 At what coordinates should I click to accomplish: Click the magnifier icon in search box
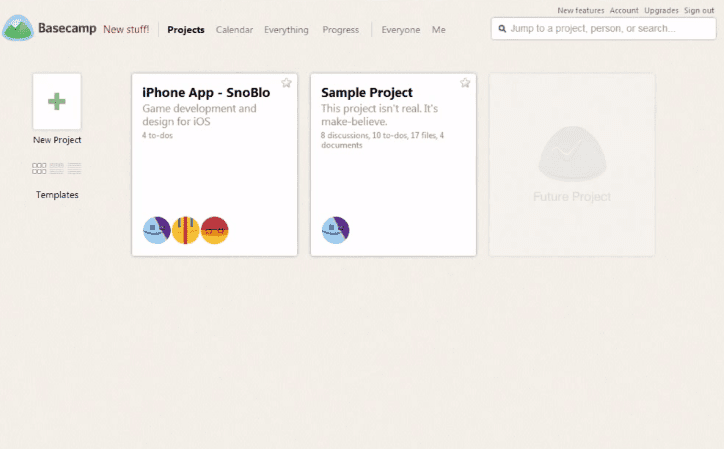(x=502, y=29)
